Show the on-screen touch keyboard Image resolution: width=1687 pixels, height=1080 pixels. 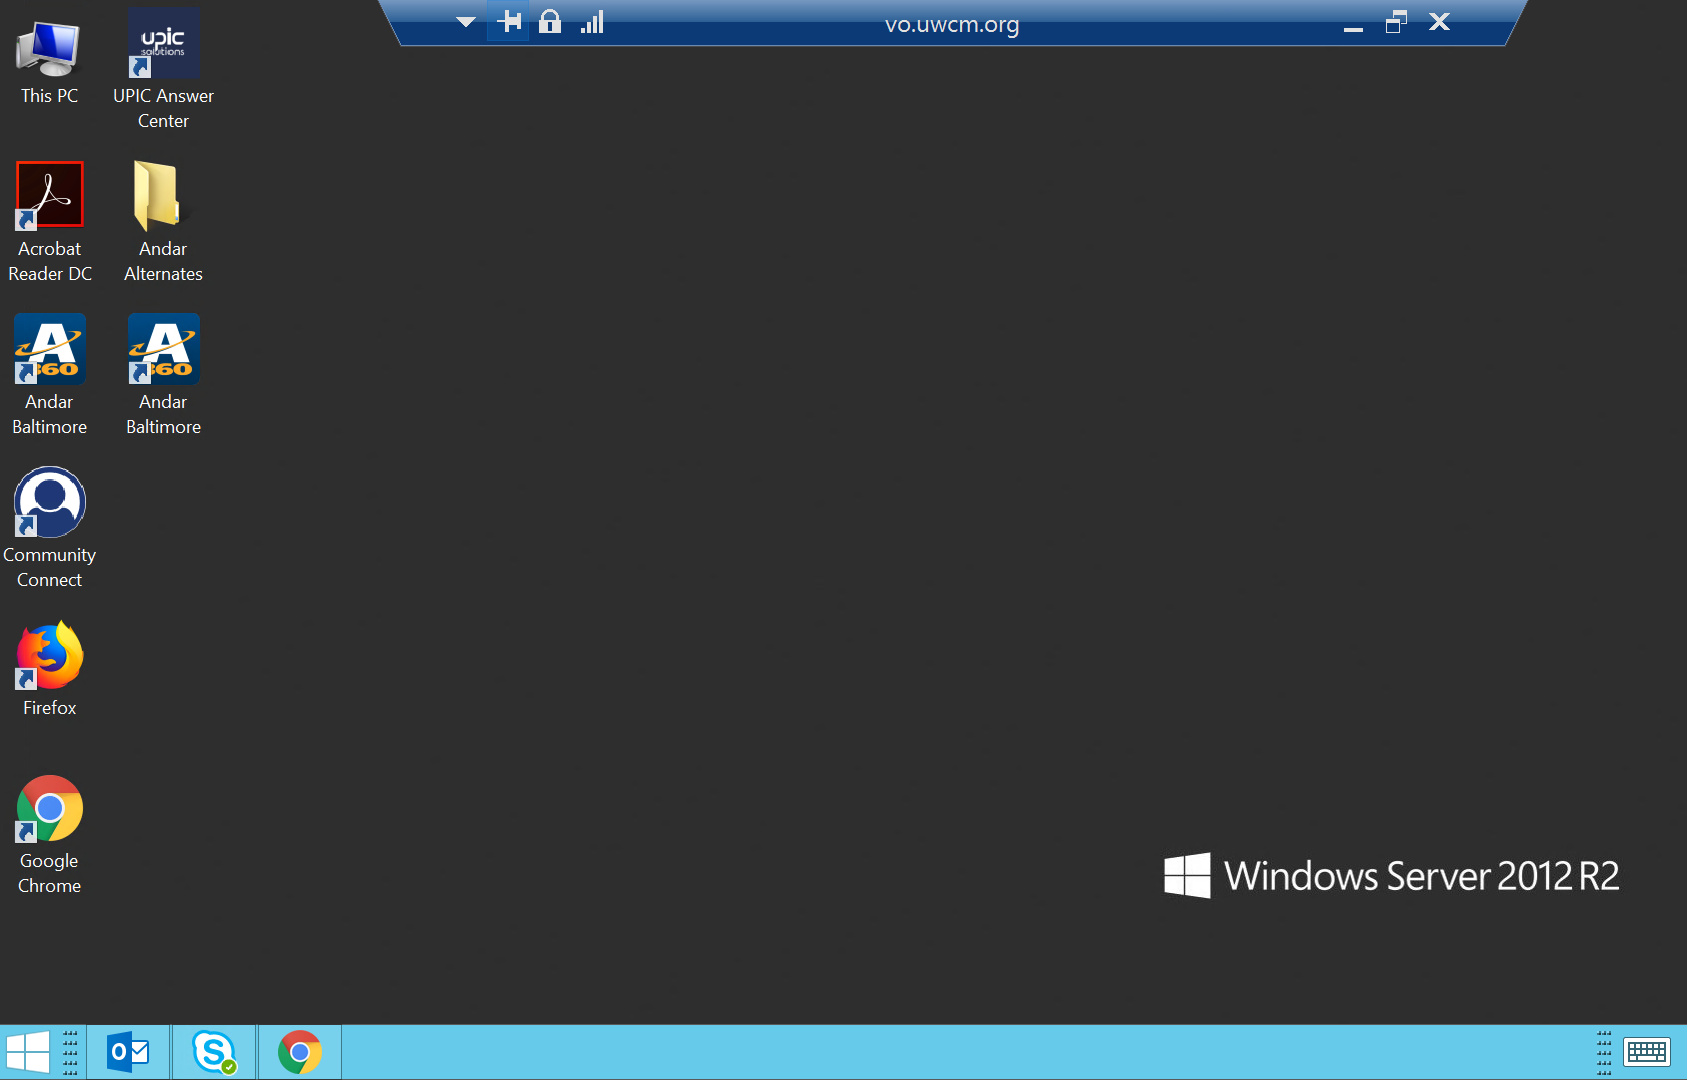[1646, 1052]
